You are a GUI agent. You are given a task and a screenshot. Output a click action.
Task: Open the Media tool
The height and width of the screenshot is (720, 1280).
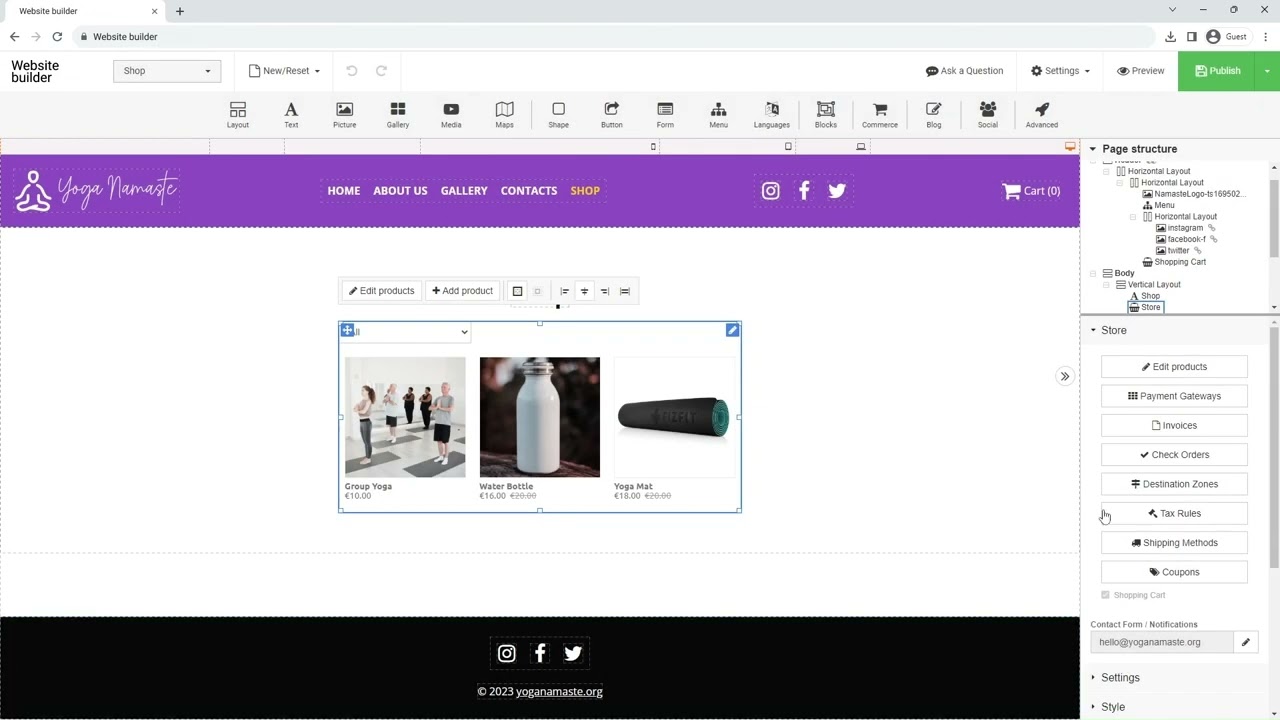[x=451, y=115]
